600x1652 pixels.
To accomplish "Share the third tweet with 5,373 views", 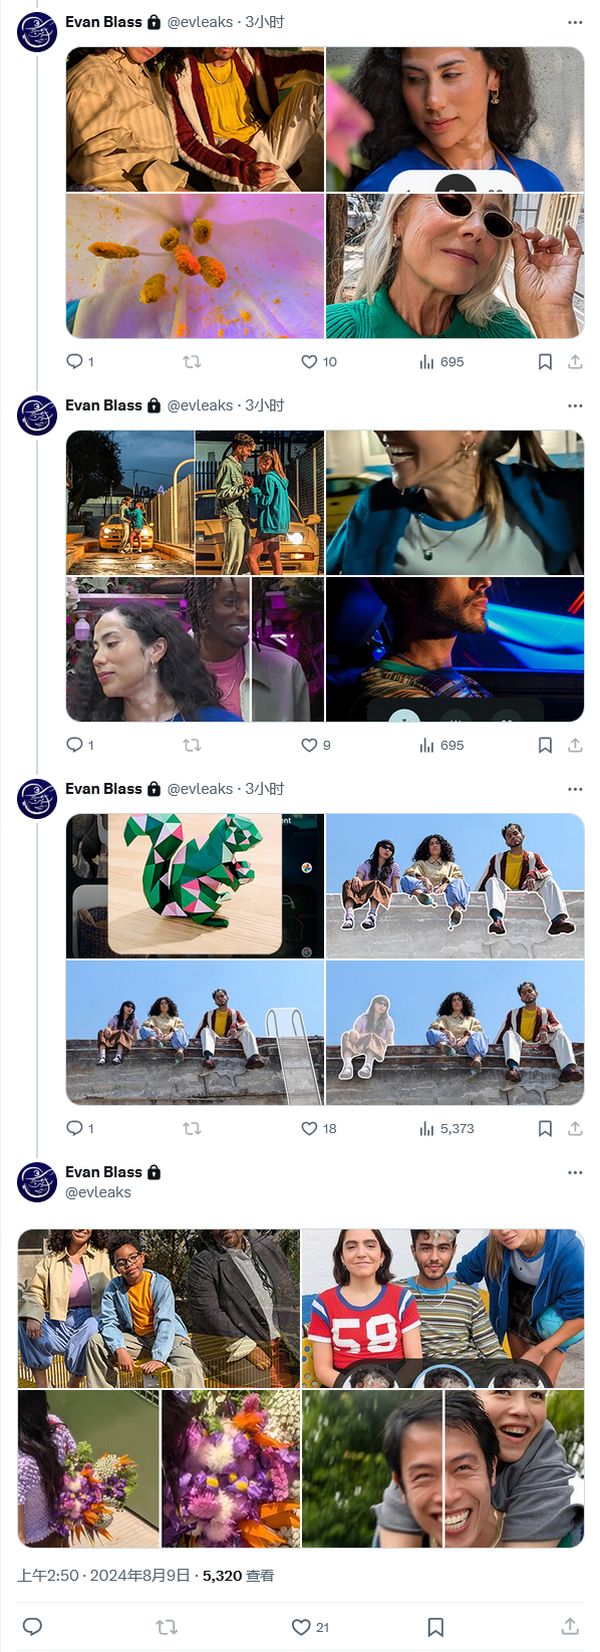I will 575,1128.
